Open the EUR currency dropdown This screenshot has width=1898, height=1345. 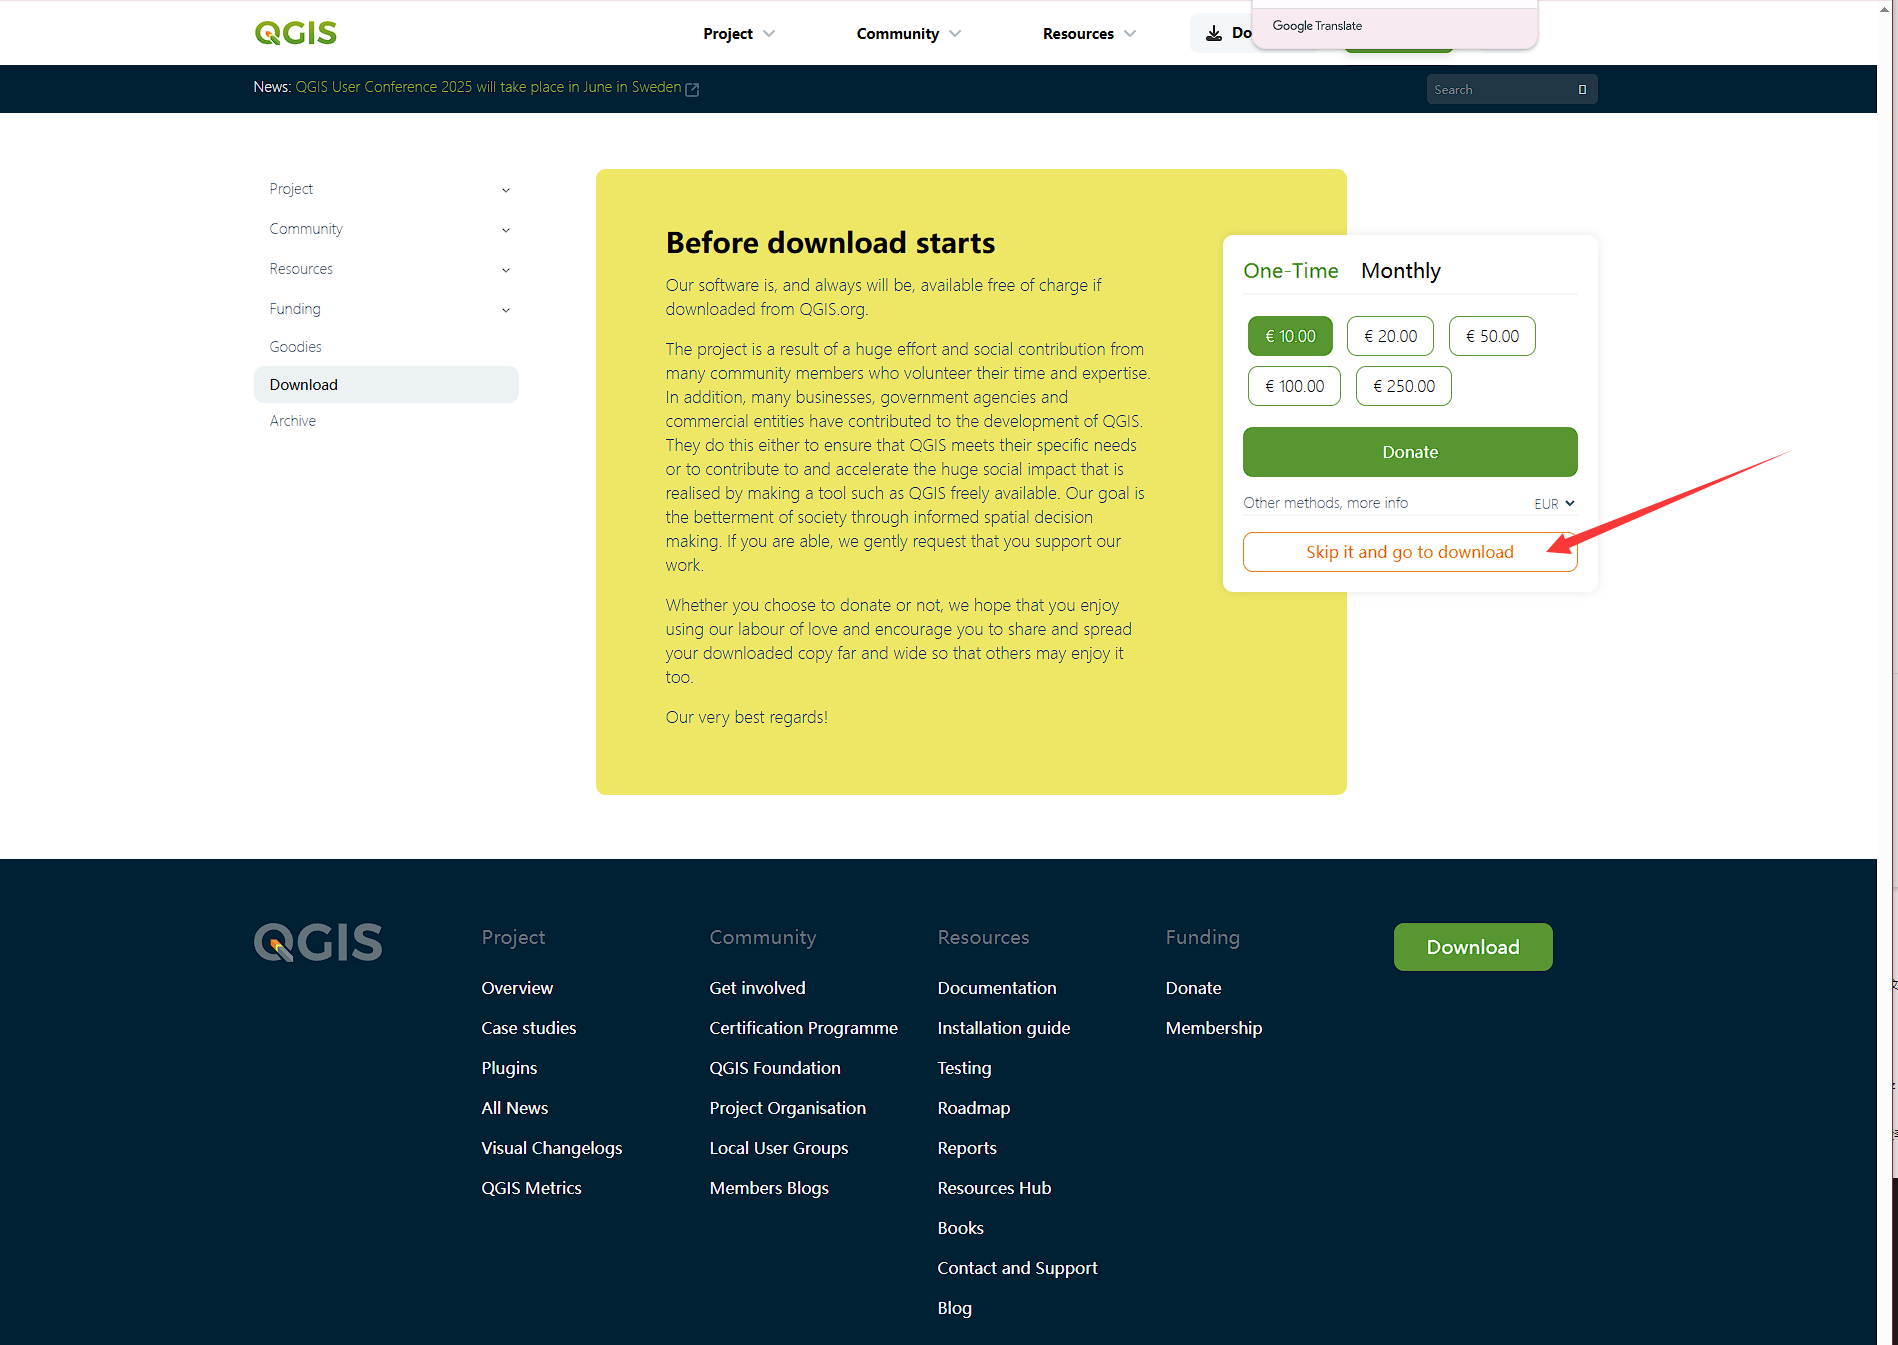click(1554, 504)
